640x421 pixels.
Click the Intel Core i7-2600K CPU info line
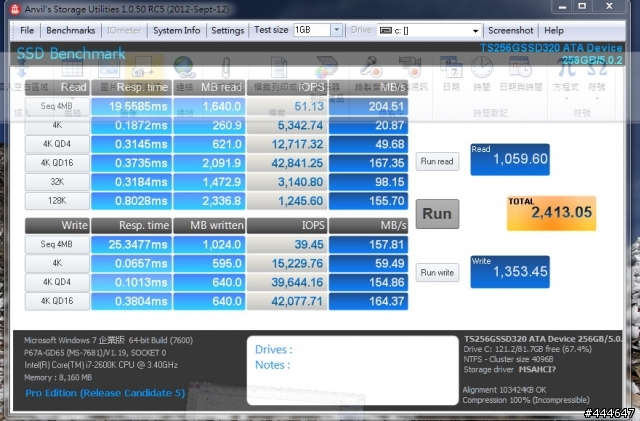pyautogui.click(x=101, y=365)
